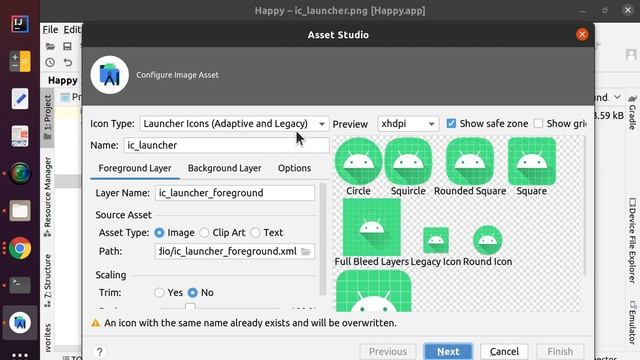Viewport: 640px width, 360px height.
Task: Click the Next button
Action: (x=448, y=351)
